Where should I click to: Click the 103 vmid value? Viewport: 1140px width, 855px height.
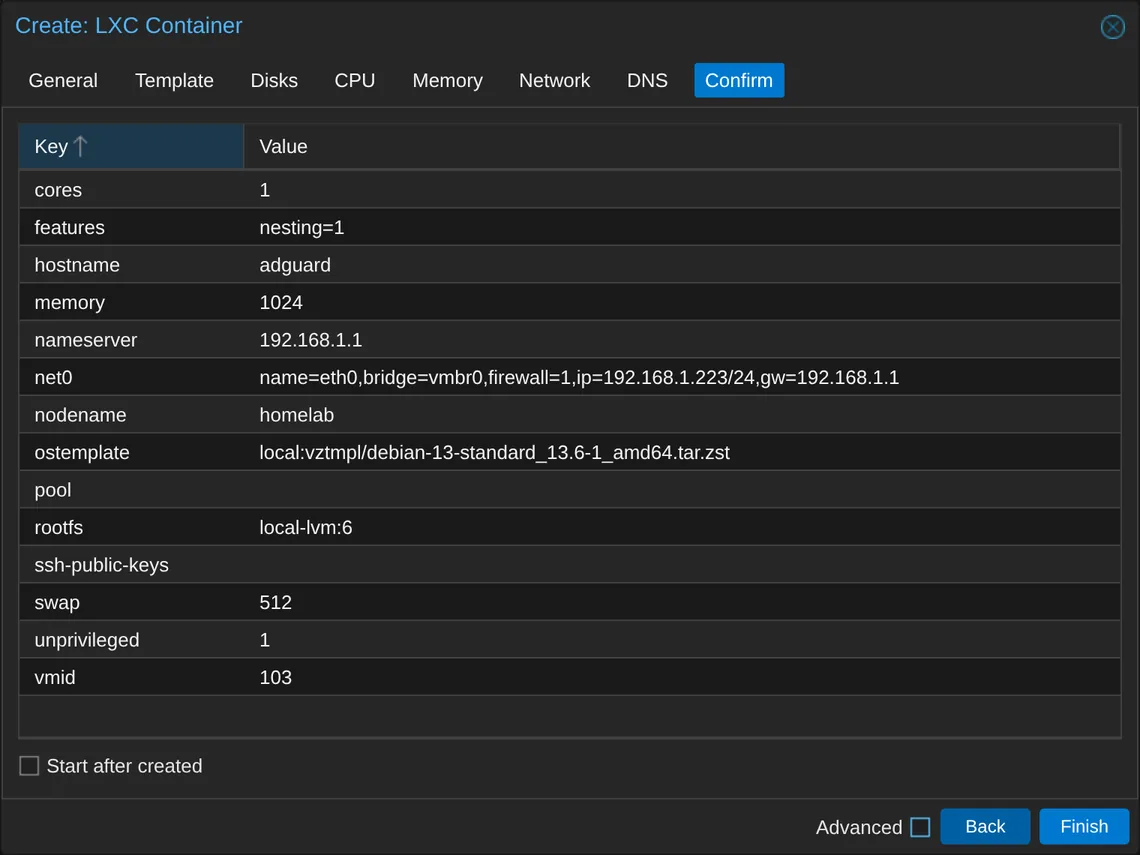[x=276, y=678]
